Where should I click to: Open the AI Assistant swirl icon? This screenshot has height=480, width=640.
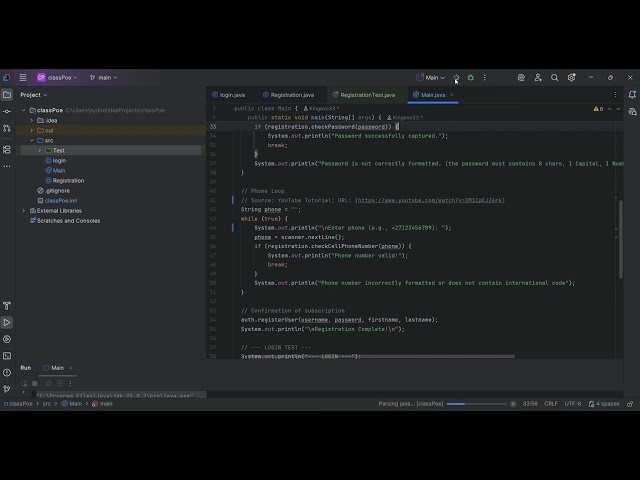coord(521,77)
